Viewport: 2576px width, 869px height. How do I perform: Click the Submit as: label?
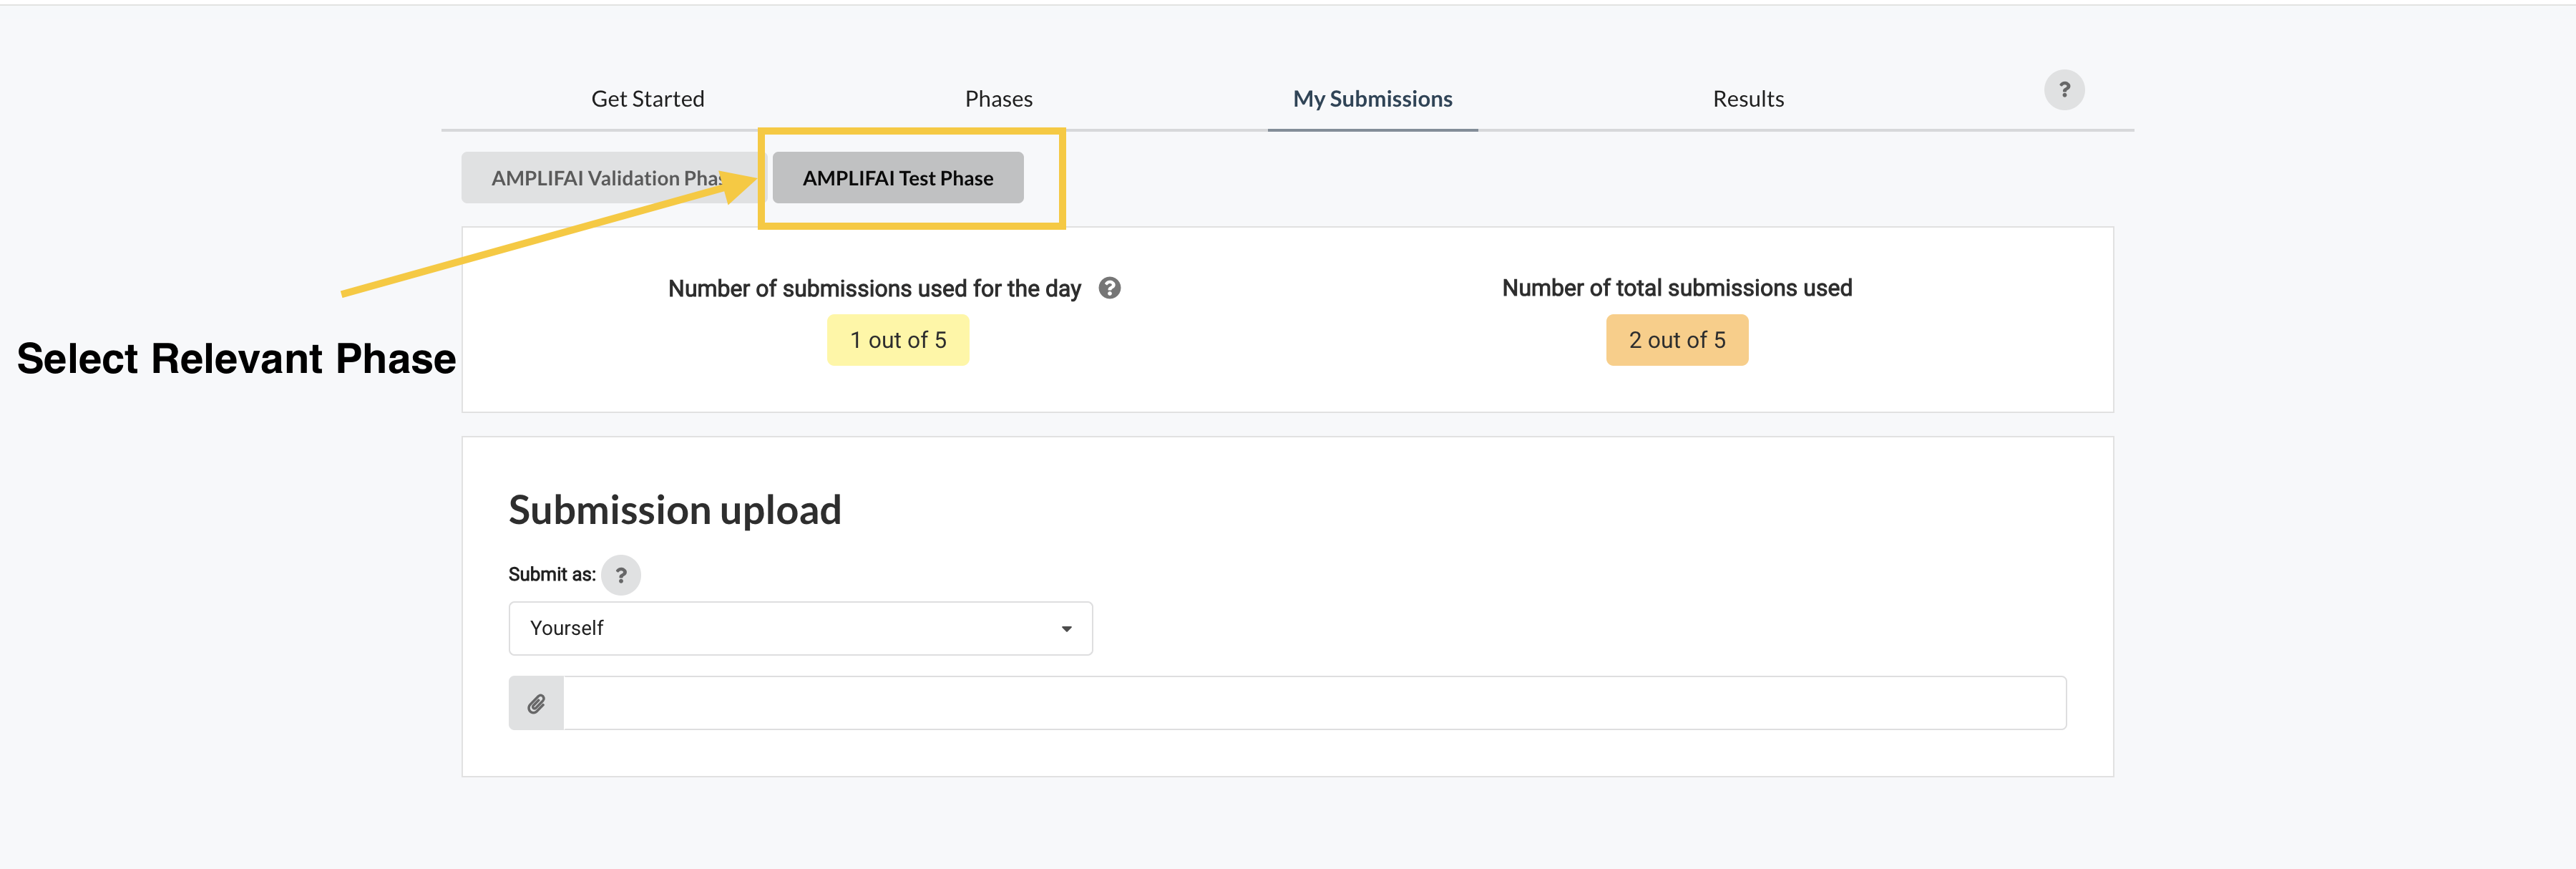pos(552,575)
